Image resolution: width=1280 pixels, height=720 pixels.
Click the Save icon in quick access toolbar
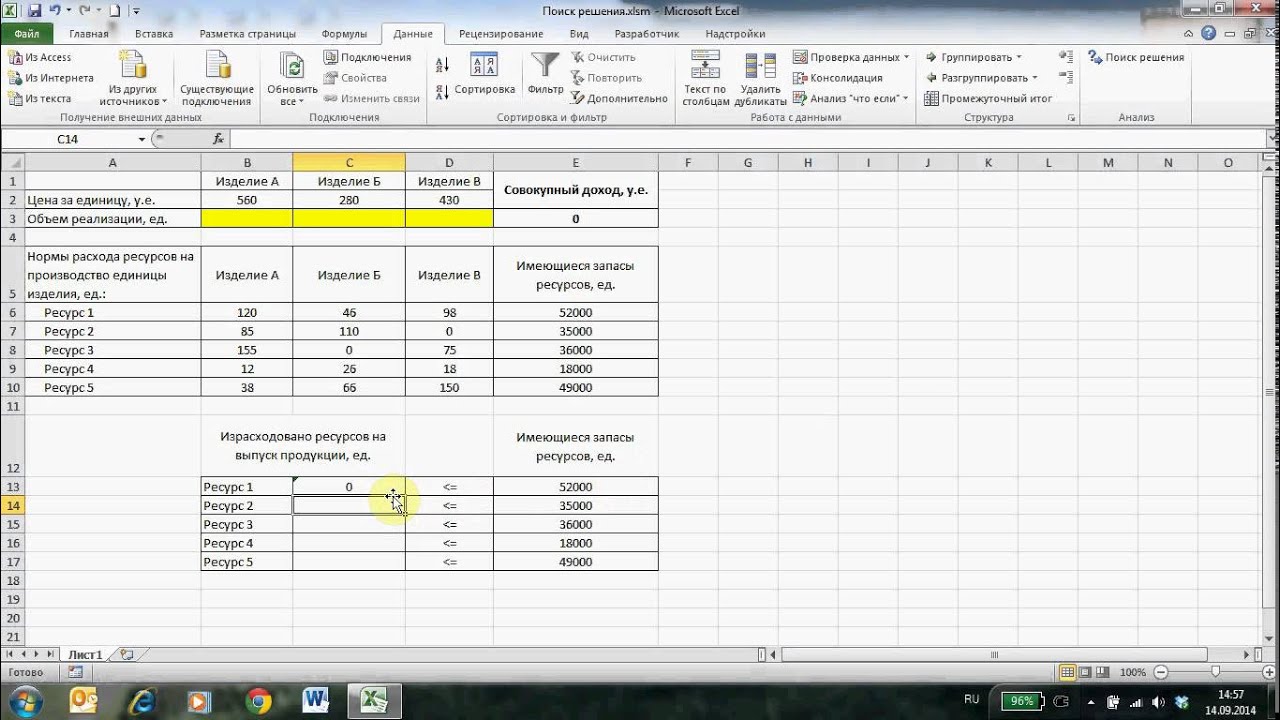pyautogui.click(x=33, y=11)
